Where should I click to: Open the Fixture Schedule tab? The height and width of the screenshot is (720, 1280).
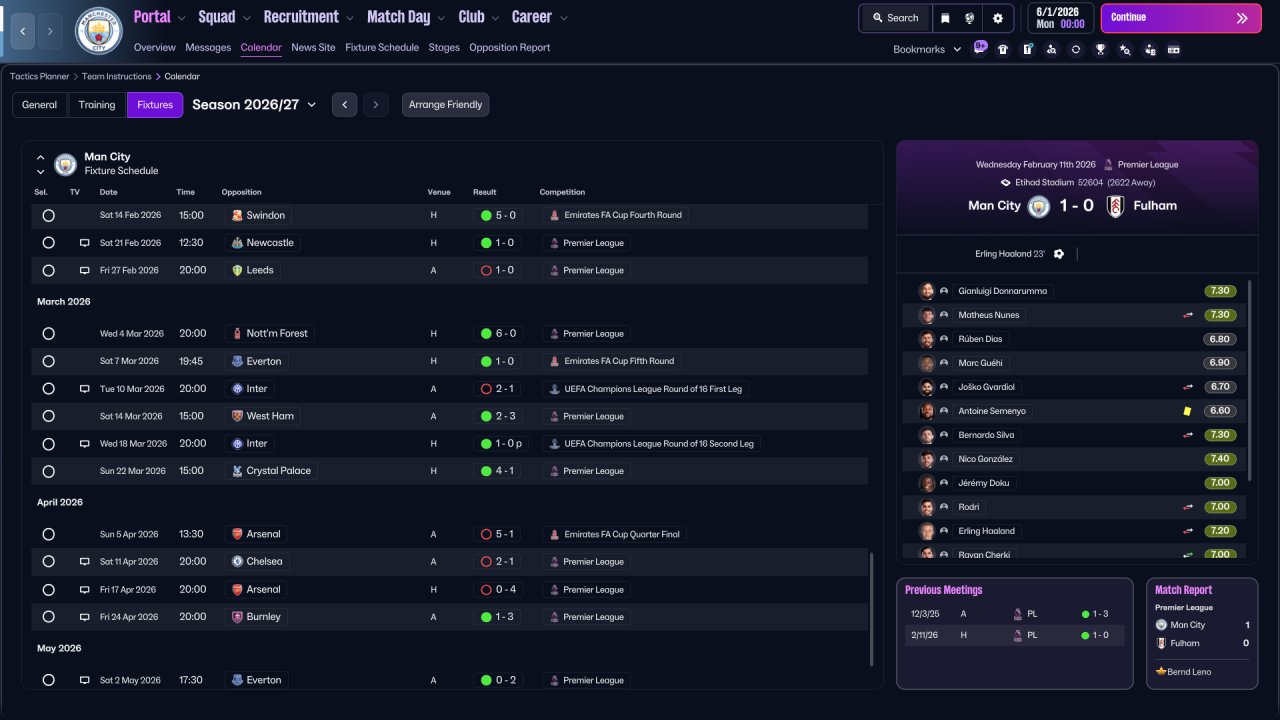pos(382,47)
